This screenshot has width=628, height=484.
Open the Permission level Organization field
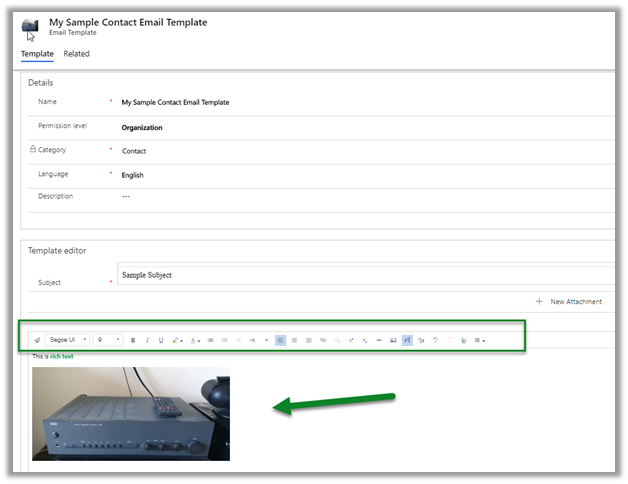[142, 127]
